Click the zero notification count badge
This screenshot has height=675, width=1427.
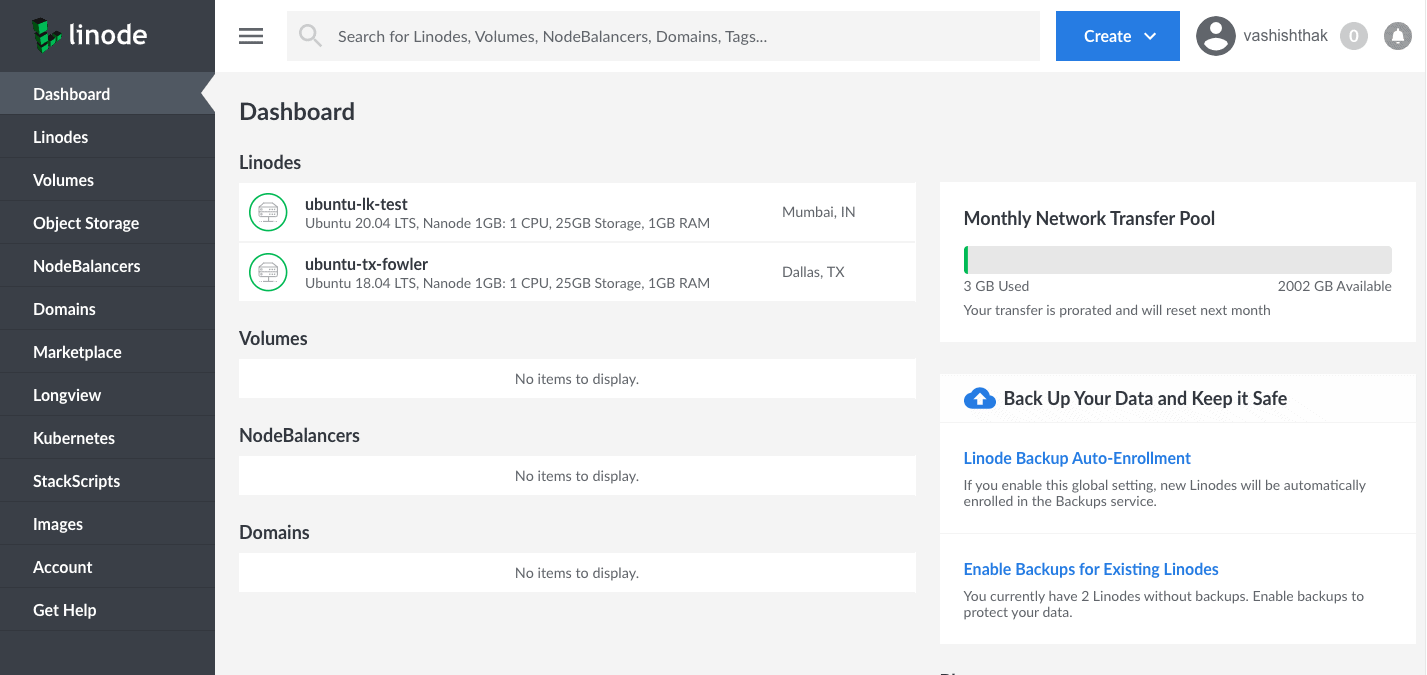(x=1354, y=36)
